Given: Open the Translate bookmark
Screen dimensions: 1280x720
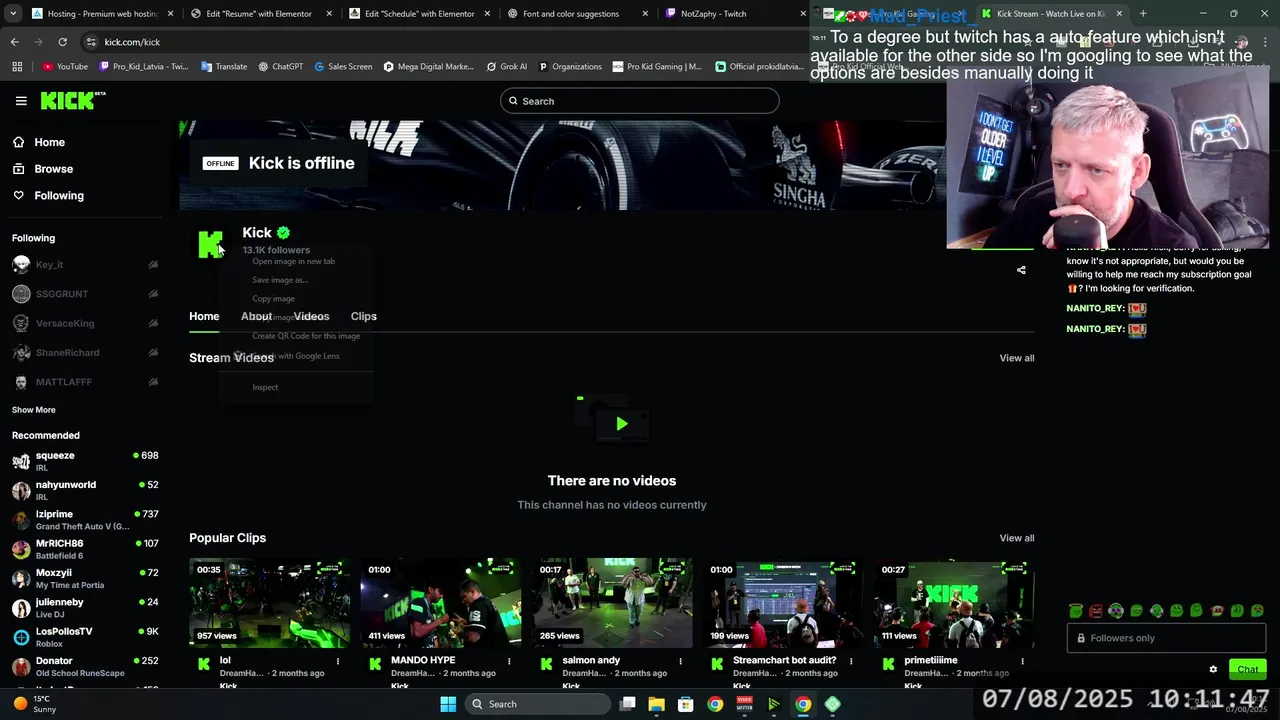Looking at the screenshot, I should [x=223, y=67].
